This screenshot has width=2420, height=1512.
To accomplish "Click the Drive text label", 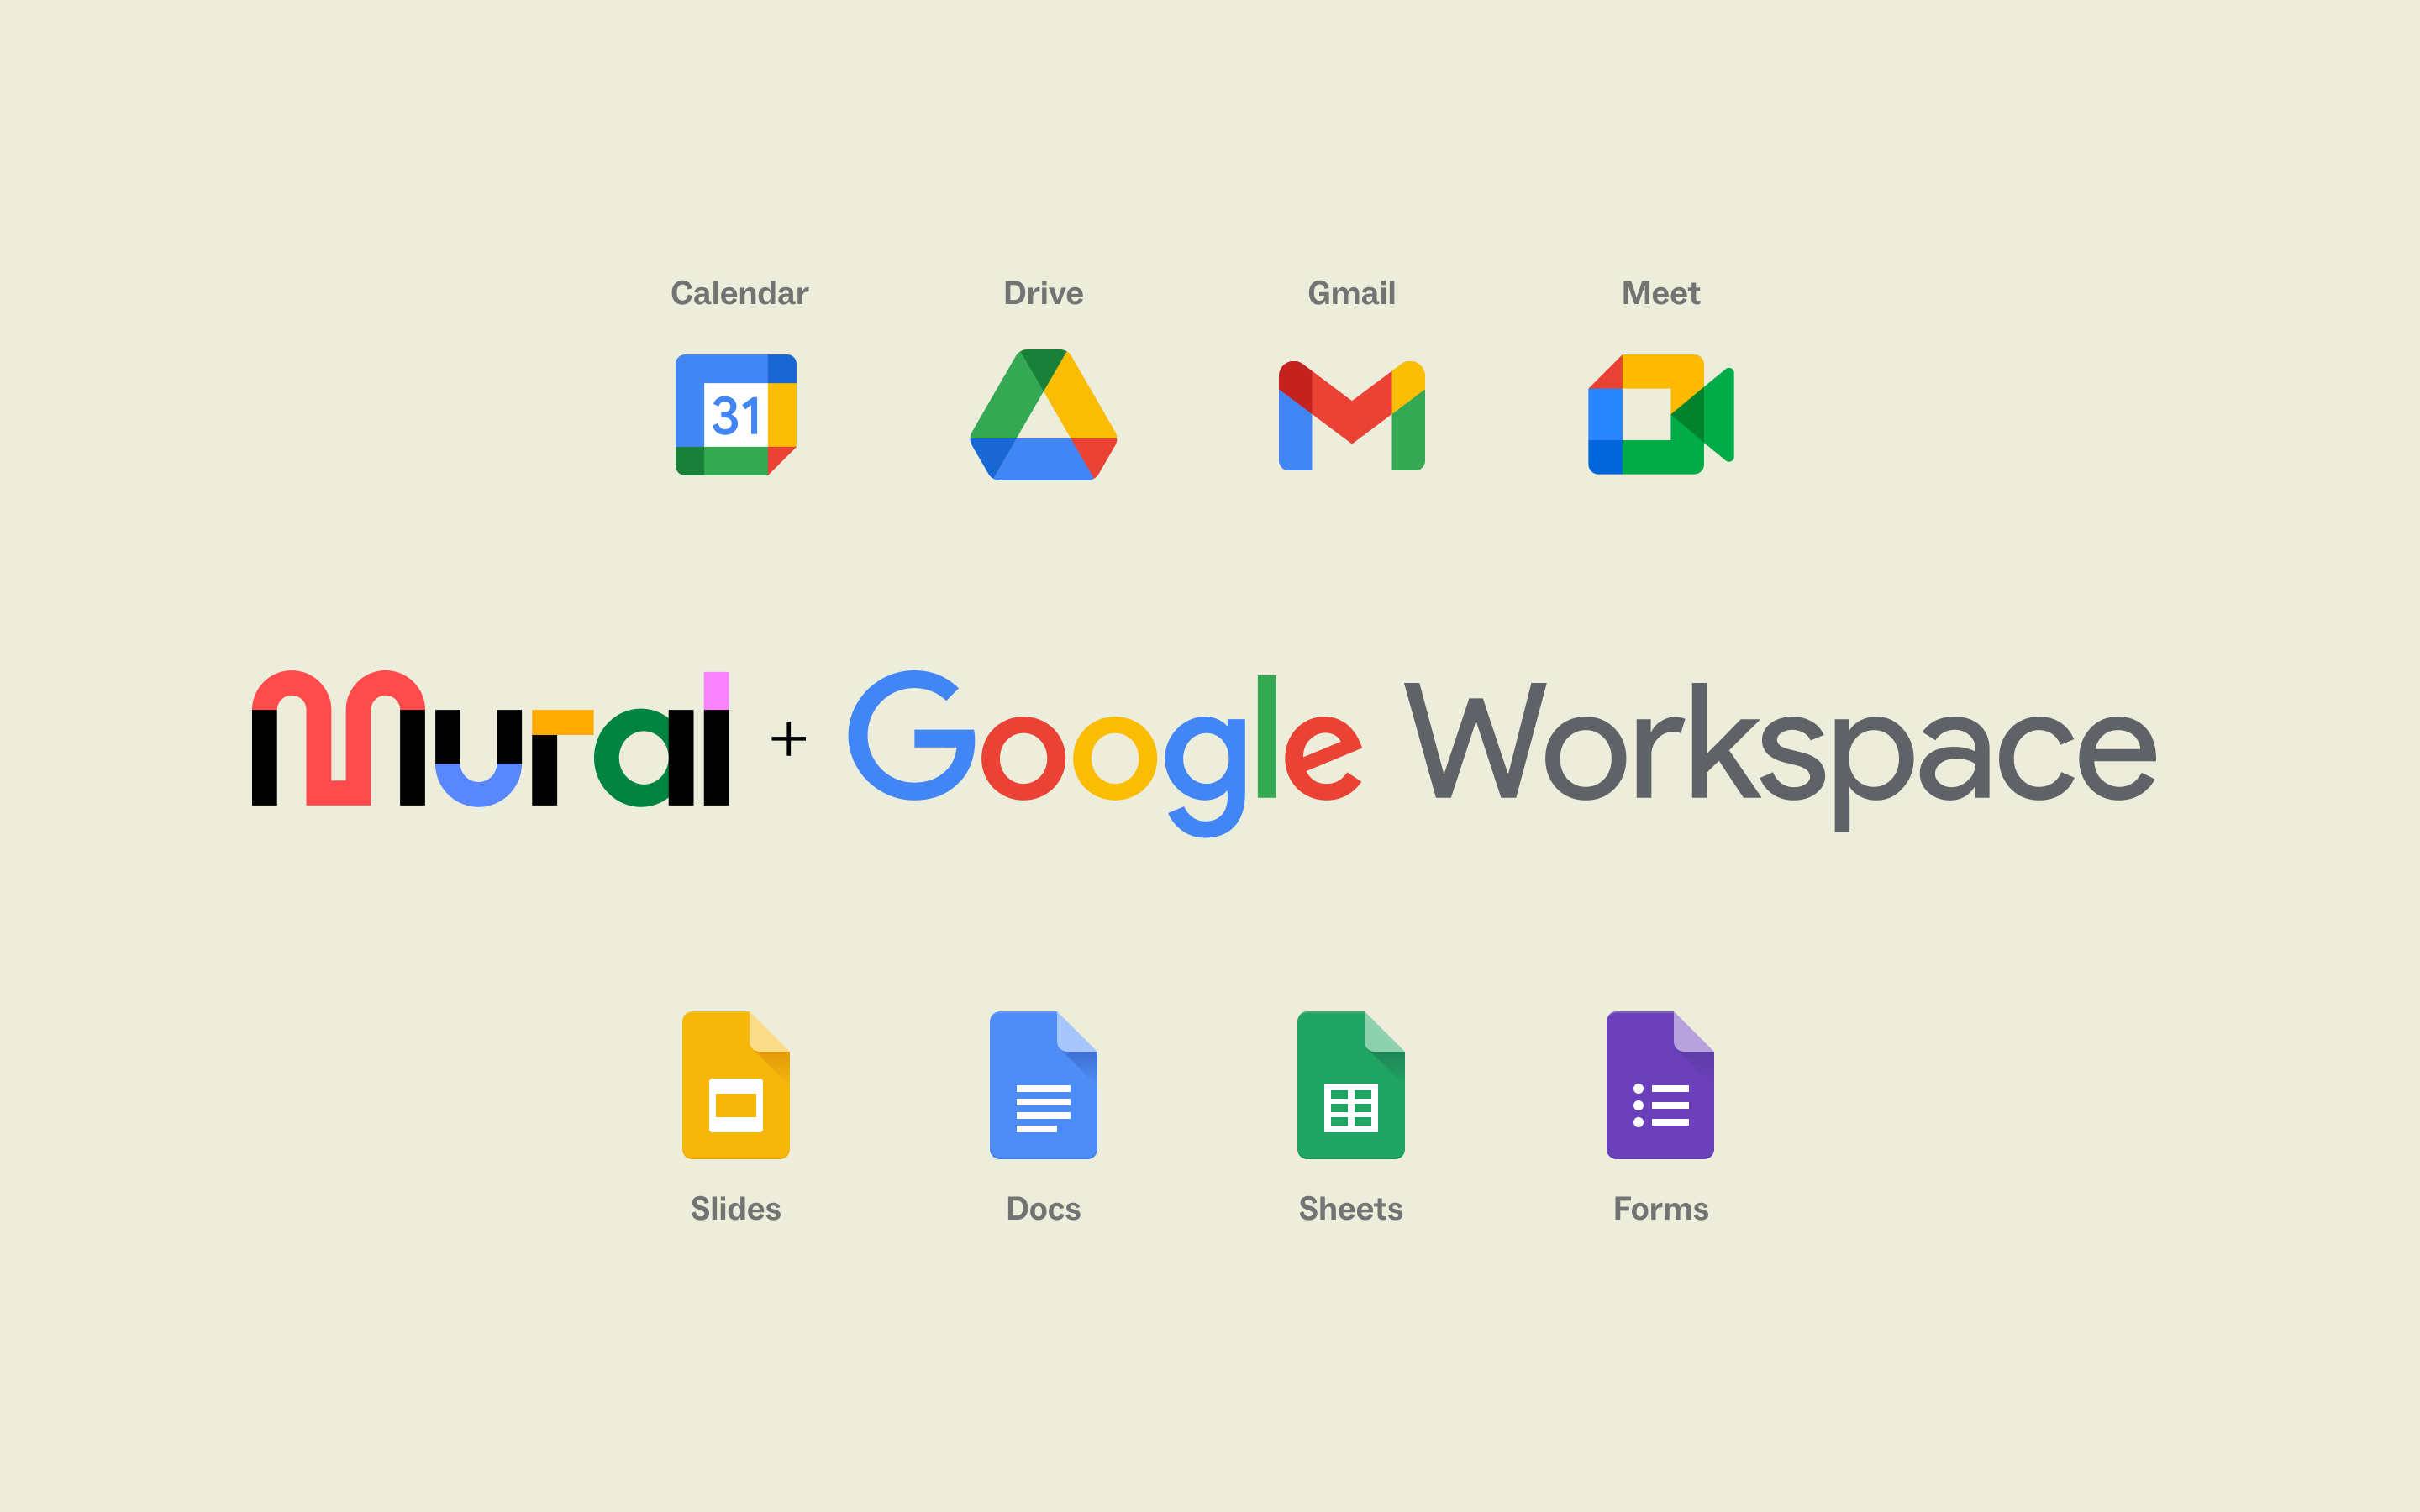I will [1043, 292].
